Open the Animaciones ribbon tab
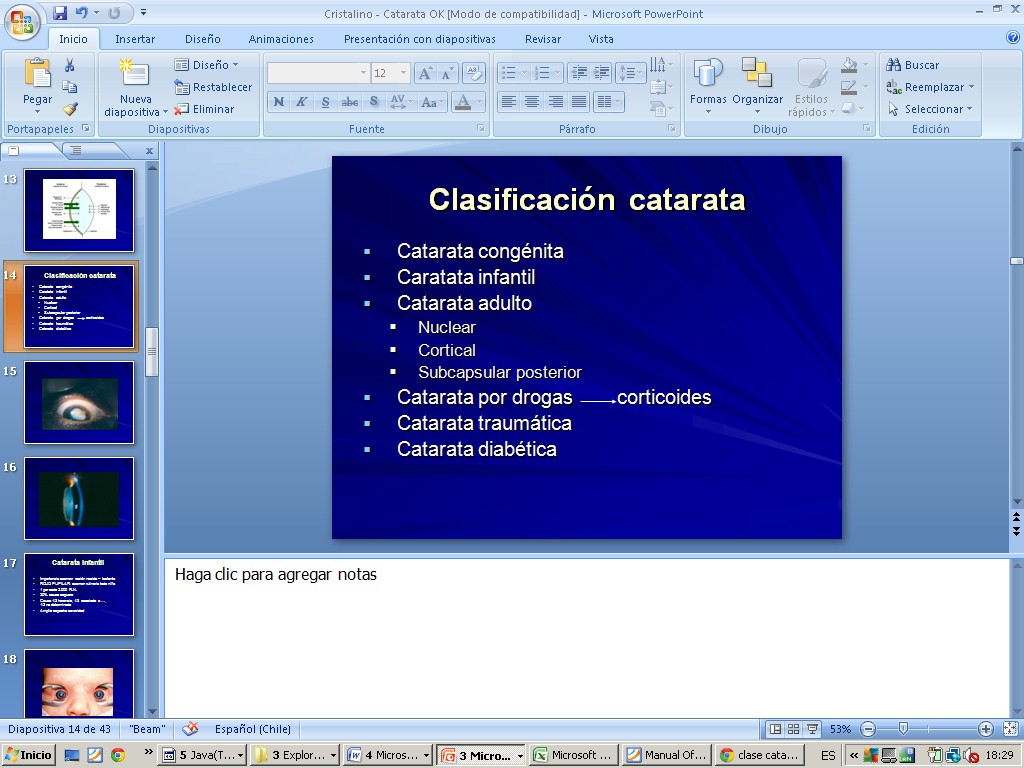The height and width of the screenshot is (768, 1024). (281, 39)
